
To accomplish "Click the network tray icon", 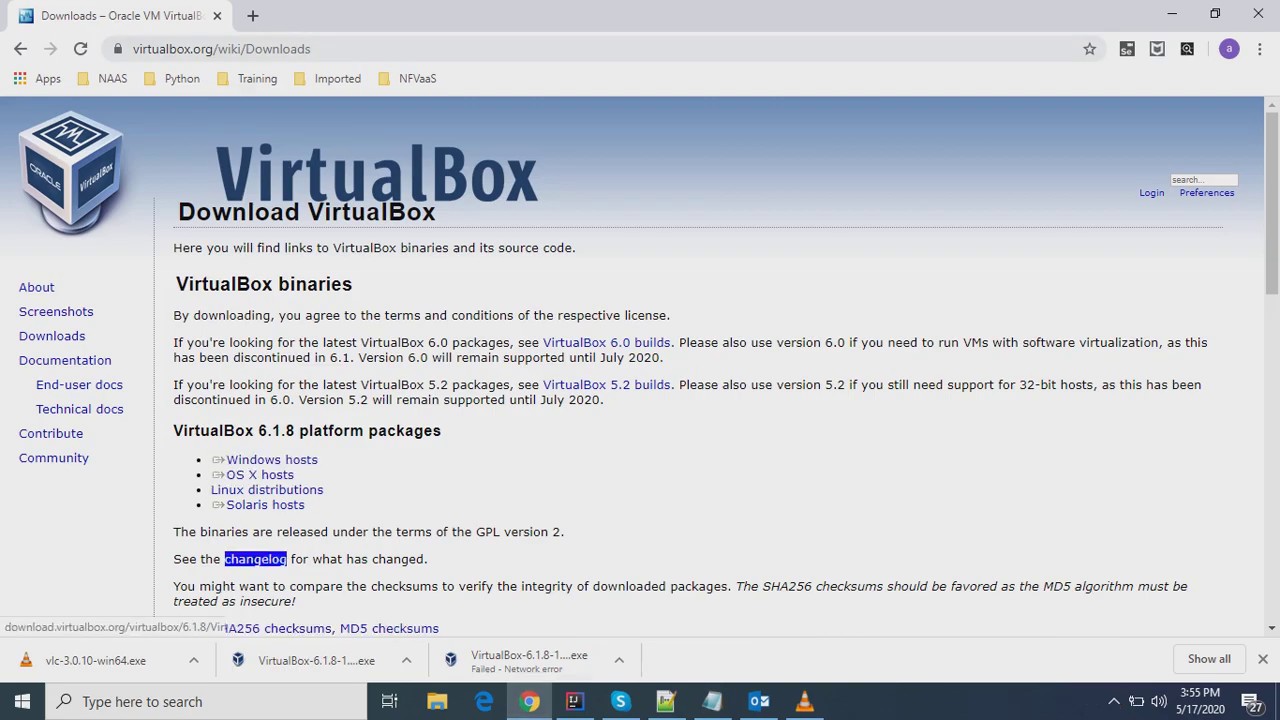I will pyautogui.click(x=1136, y=701).
